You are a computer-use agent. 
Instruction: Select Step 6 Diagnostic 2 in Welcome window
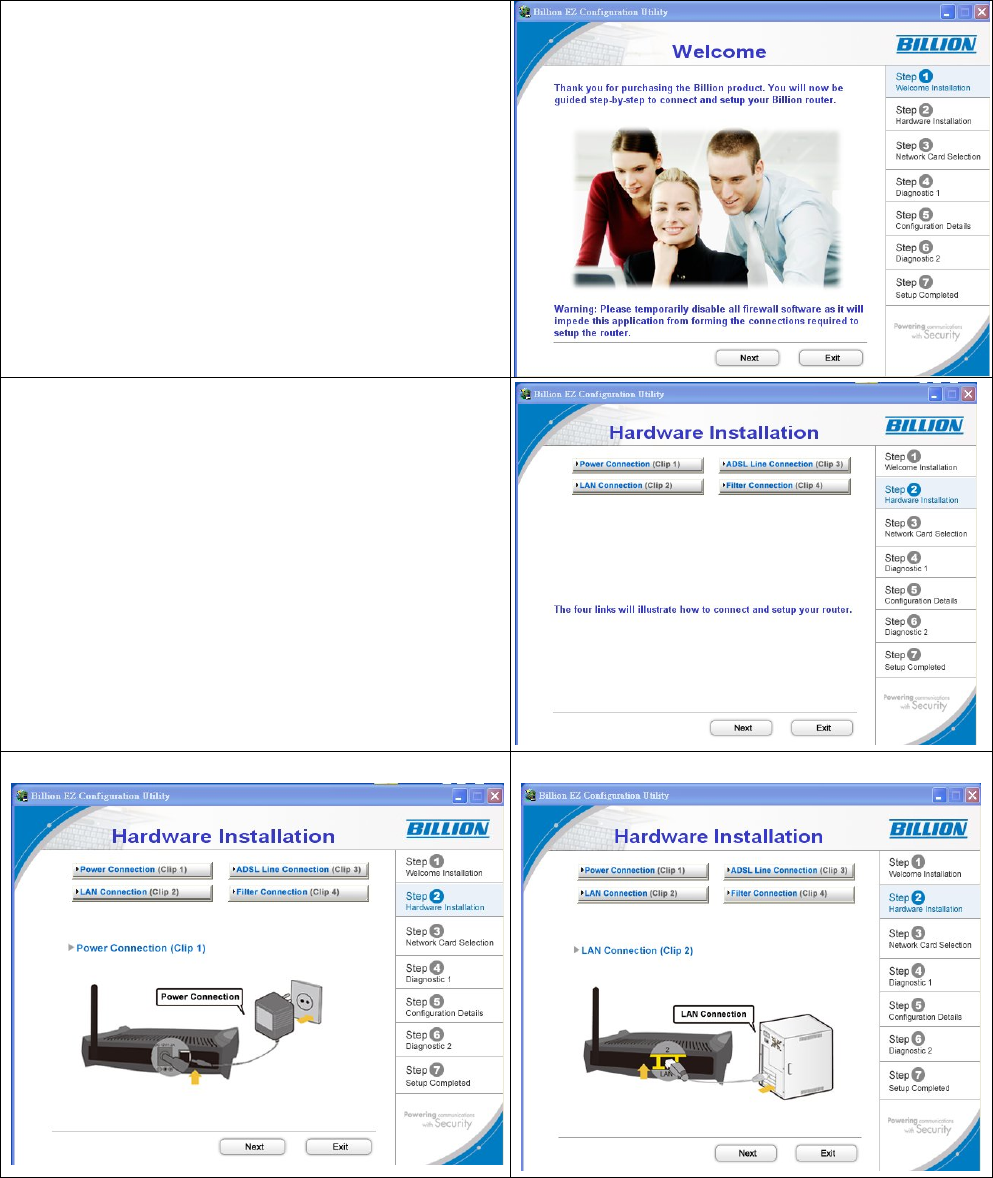coord(937,252)
